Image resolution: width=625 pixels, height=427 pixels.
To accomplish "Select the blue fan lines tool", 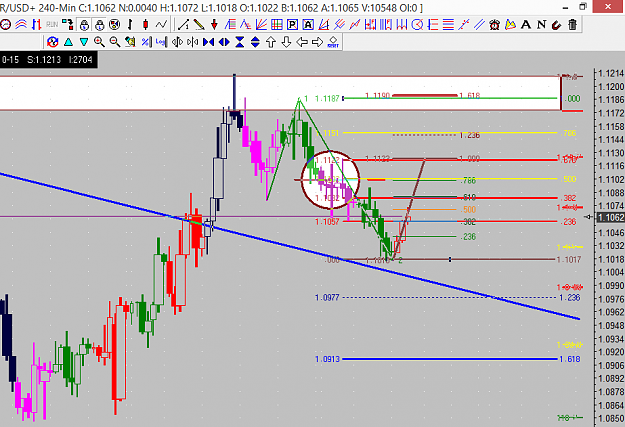I will tap(261, 25).
